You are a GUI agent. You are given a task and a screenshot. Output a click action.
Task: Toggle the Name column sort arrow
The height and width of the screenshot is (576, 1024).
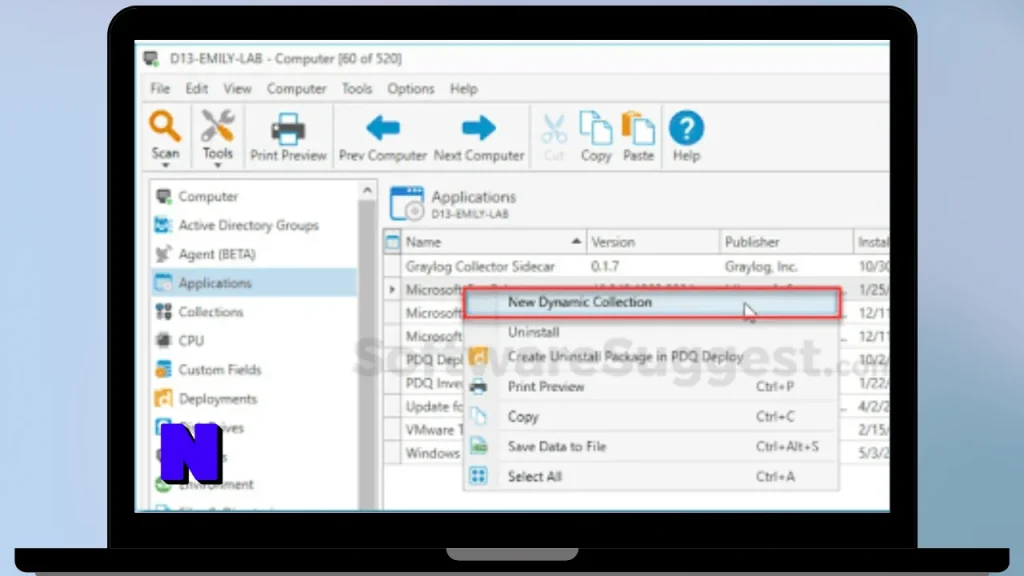point(575,241)
